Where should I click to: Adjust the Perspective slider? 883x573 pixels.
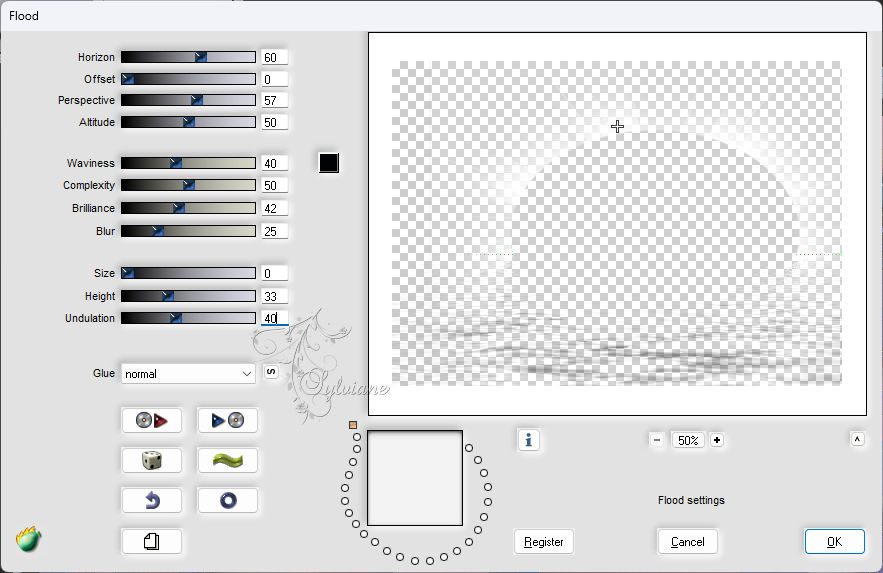coord(188,100)
